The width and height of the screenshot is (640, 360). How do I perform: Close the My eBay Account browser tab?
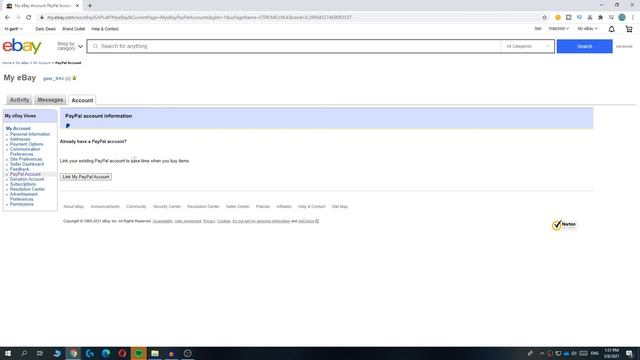coord(77,6)
